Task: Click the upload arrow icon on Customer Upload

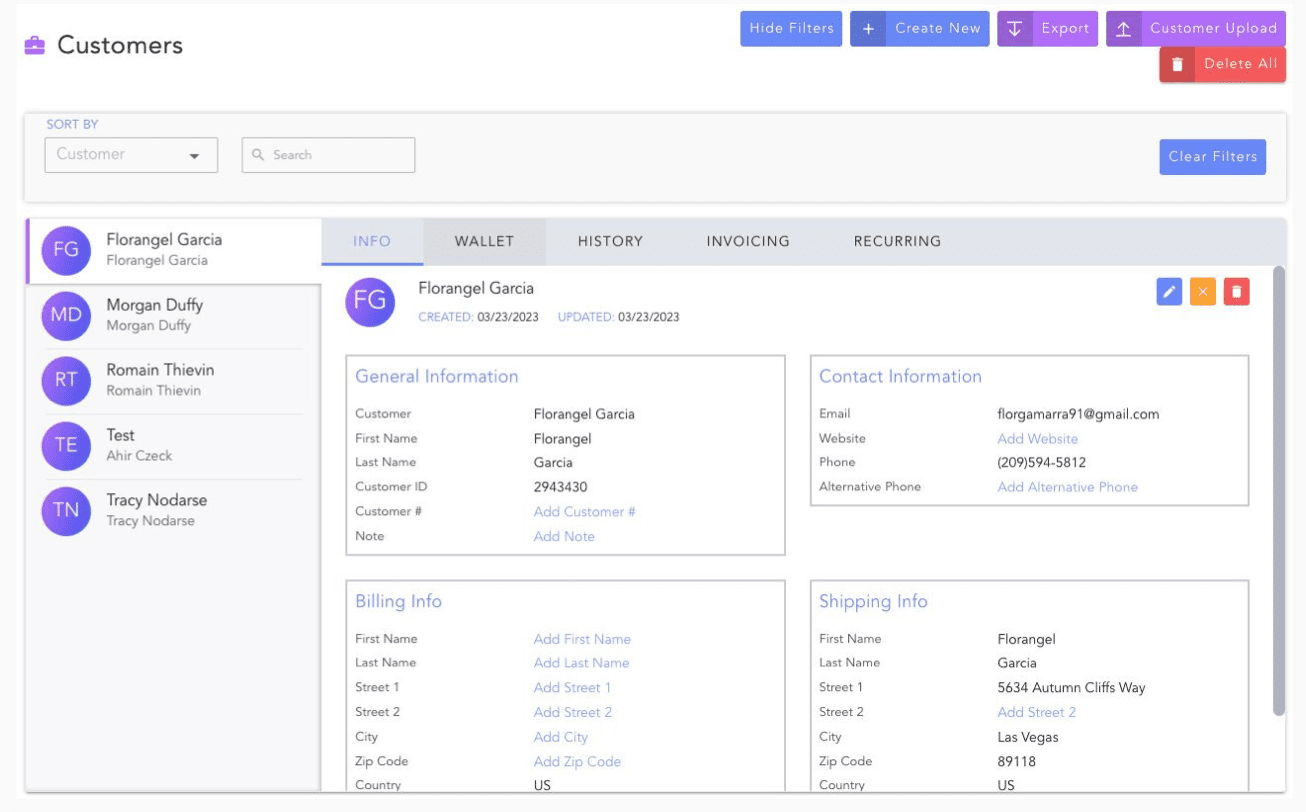Action: (x=1123, y=29)
